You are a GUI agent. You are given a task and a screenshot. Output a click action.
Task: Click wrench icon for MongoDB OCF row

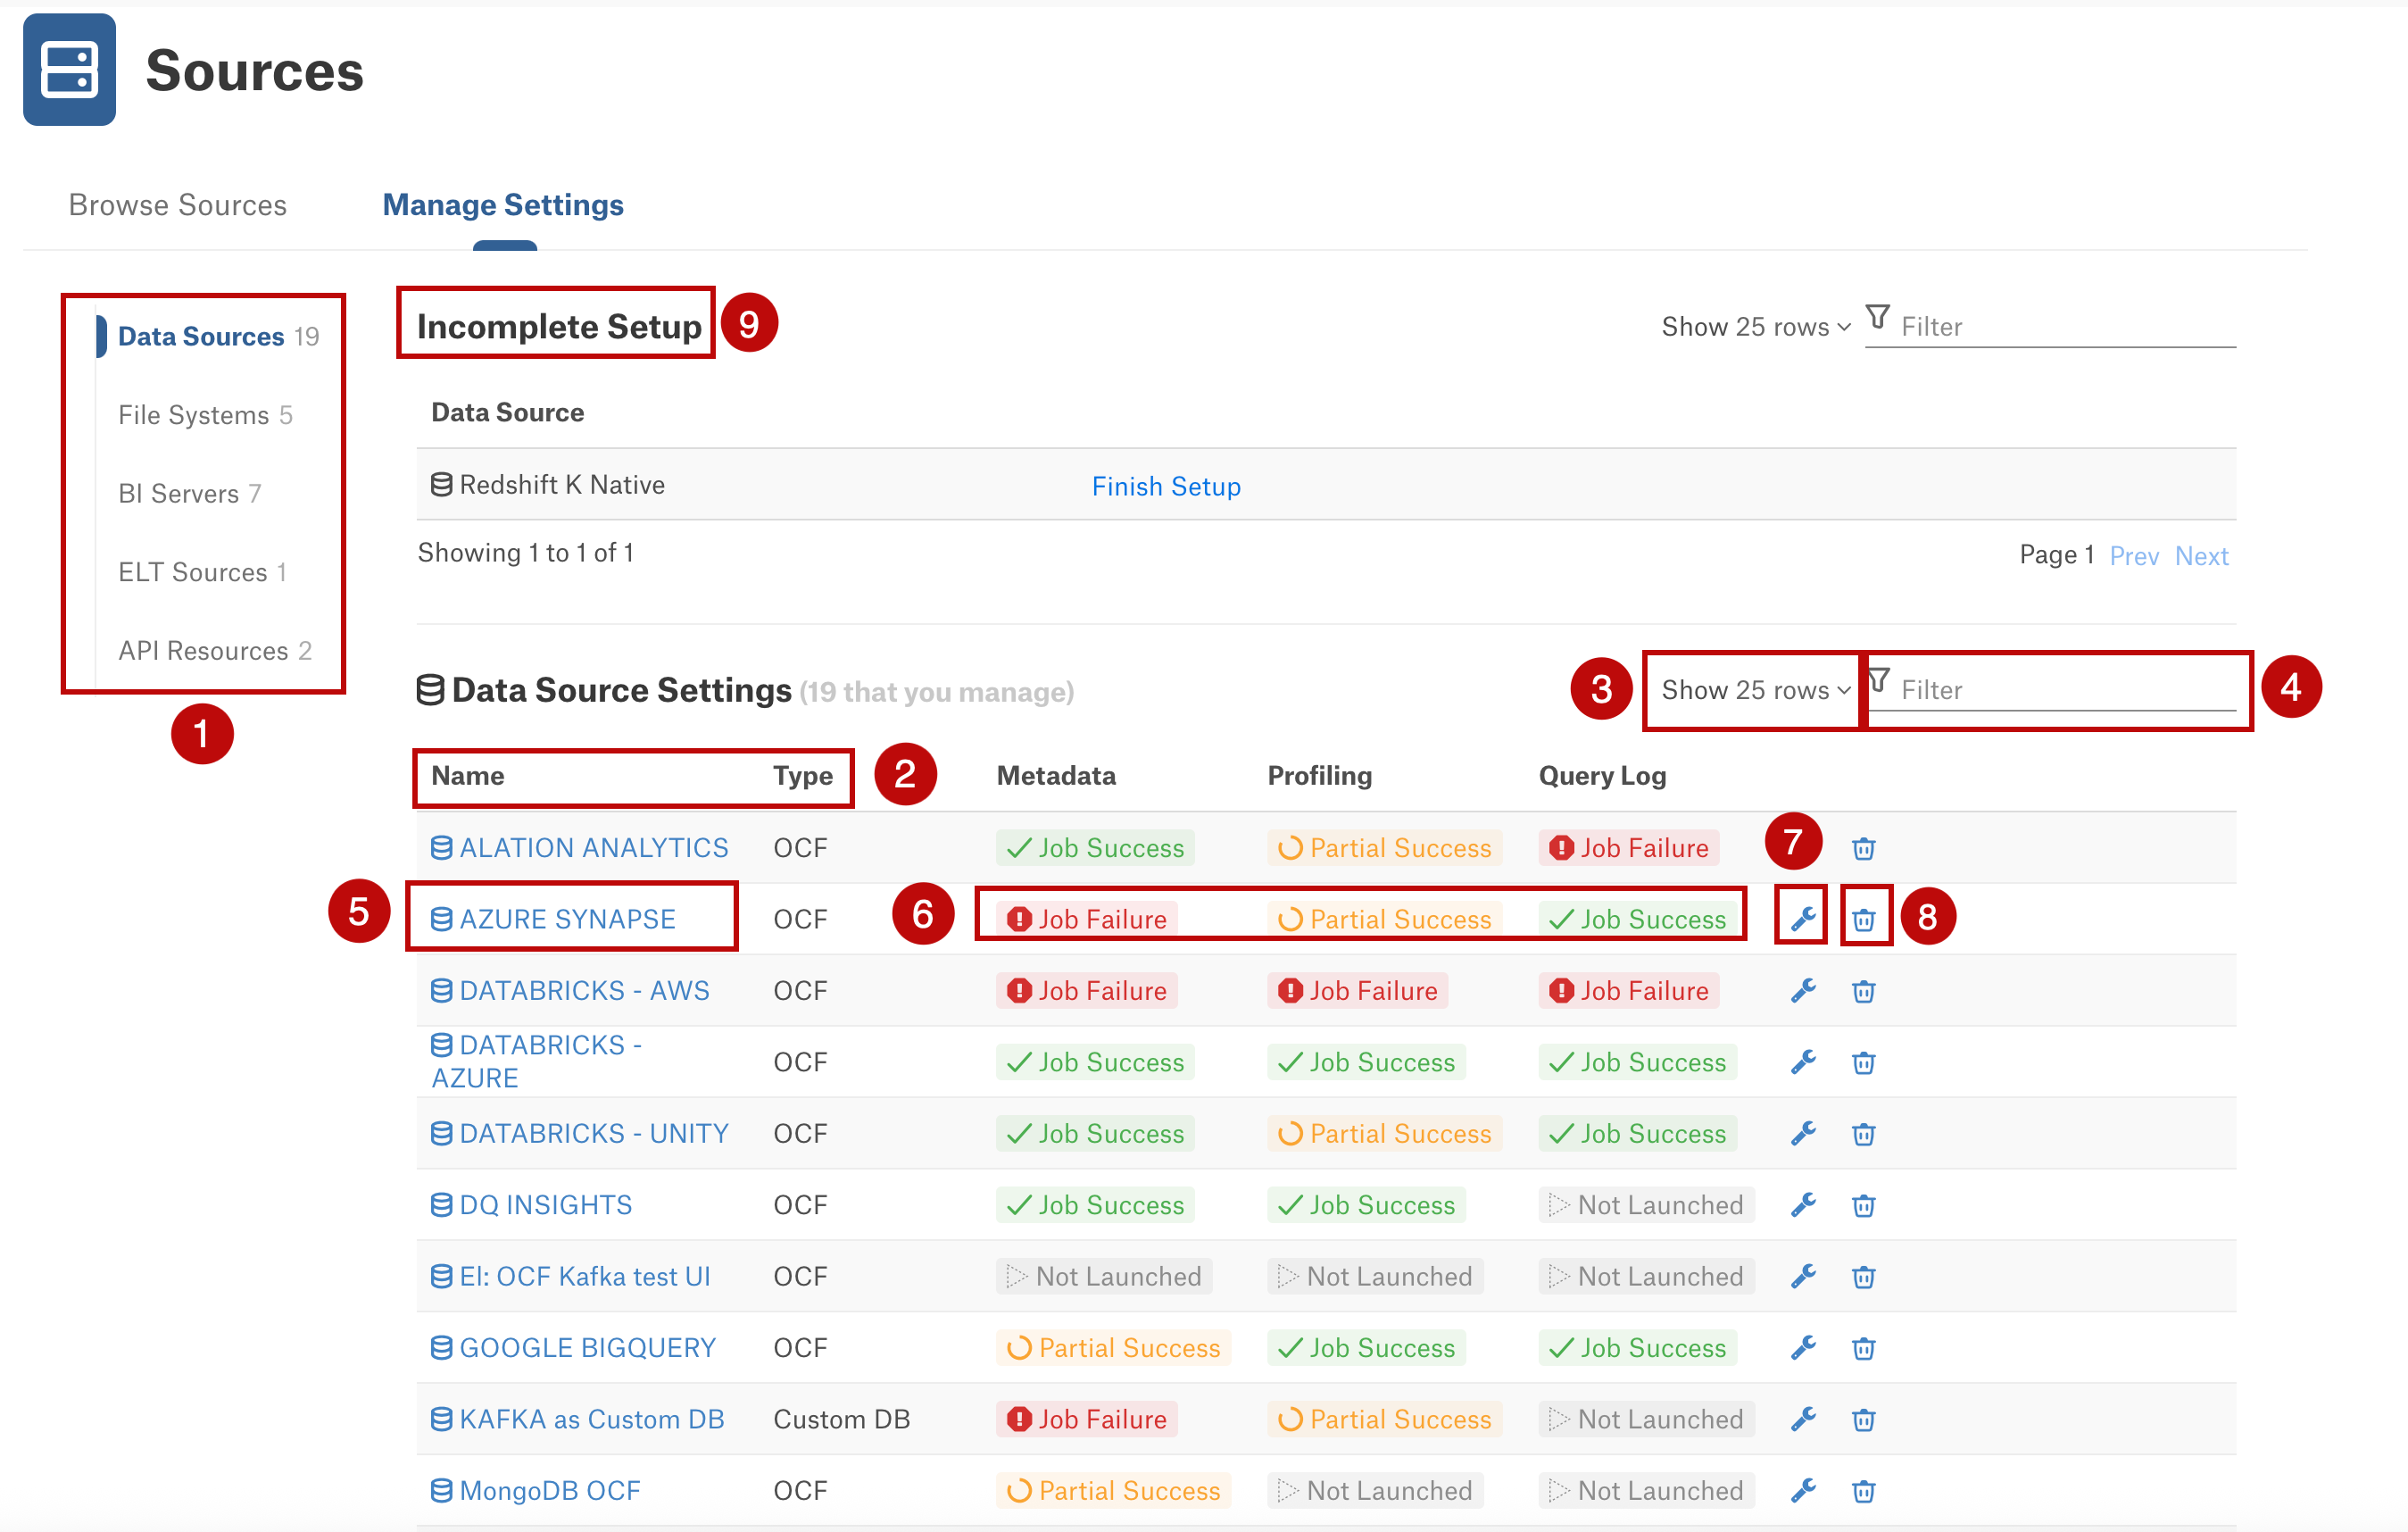click(1802, 1490)
